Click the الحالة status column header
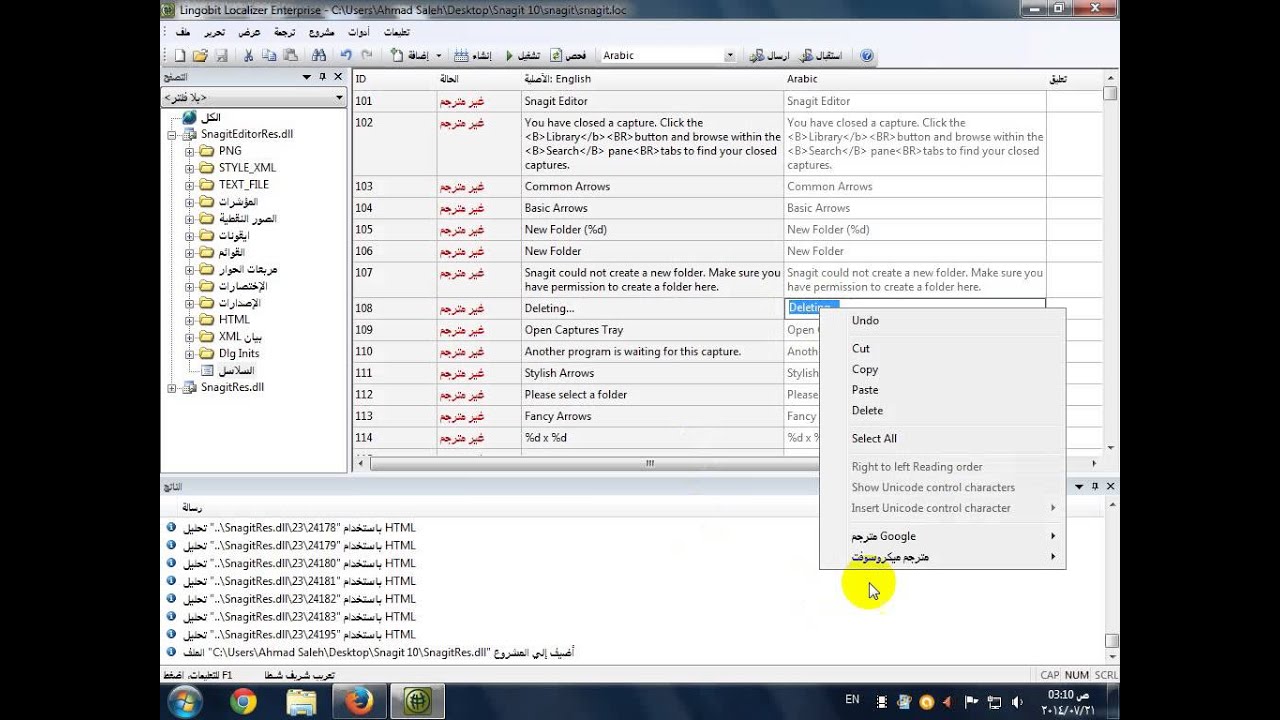1280x720 pixels. pos(478,79)
